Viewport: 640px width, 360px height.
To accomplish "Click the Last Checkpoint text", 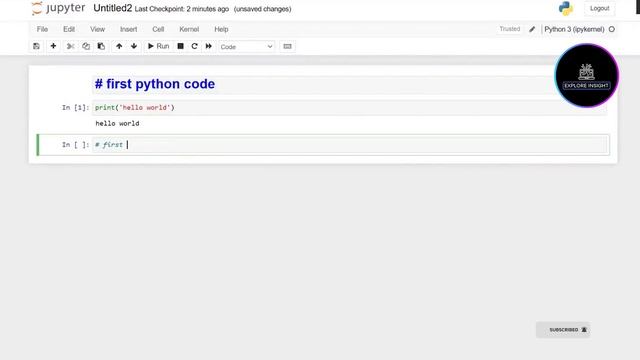I will [x=182, y=9].
